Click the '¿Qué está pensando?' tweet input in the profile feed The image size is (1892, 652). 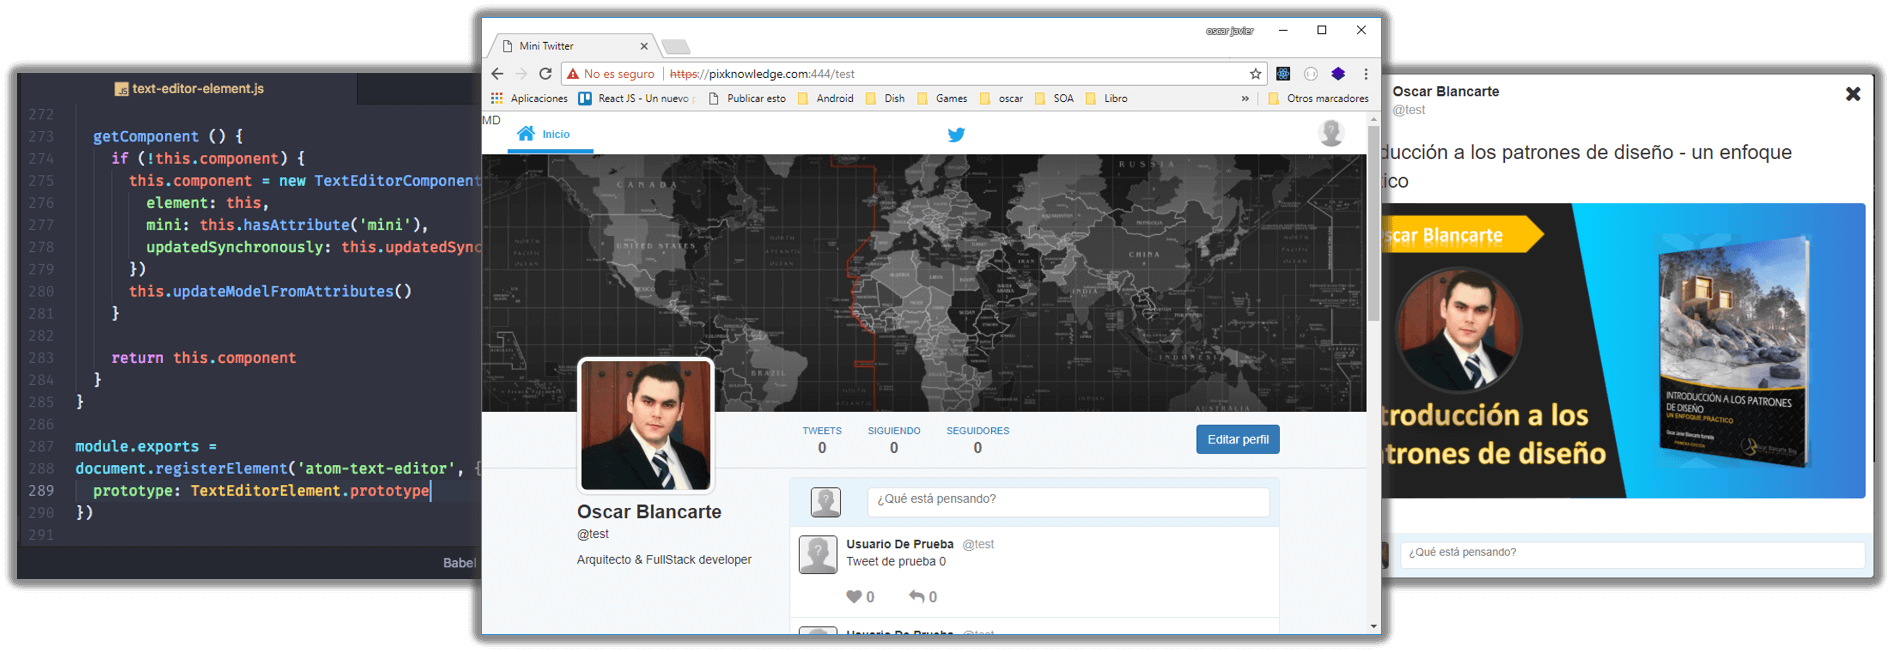[x=1067, y=500]
